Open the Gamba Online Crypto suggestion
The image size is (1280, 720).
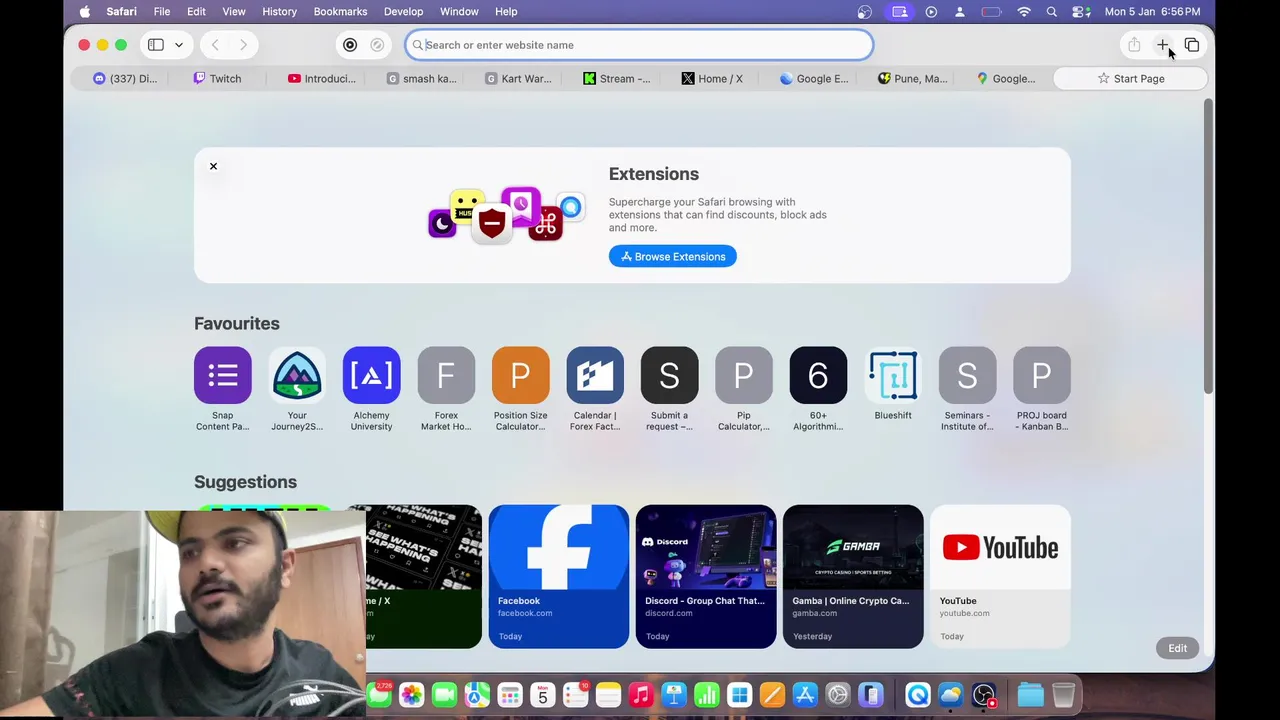[x=853, y=577]
